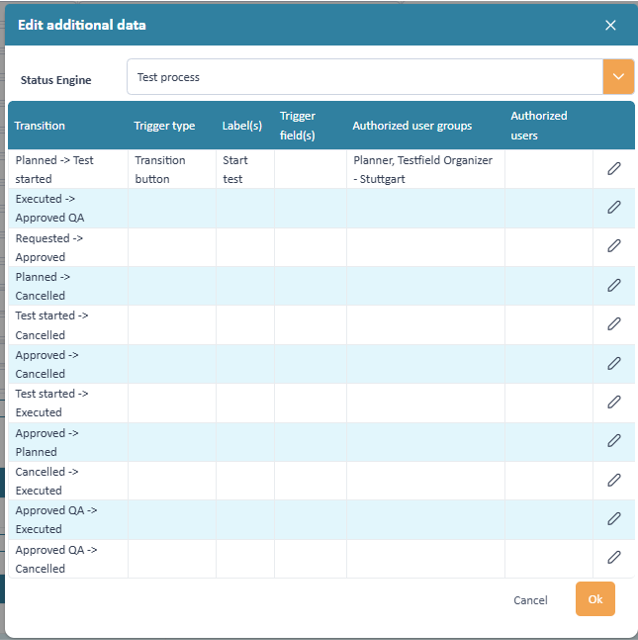This screenshot has height=640, width=638.
Task: Select the Planned -> Test started cell
Action: pos(68,169)
